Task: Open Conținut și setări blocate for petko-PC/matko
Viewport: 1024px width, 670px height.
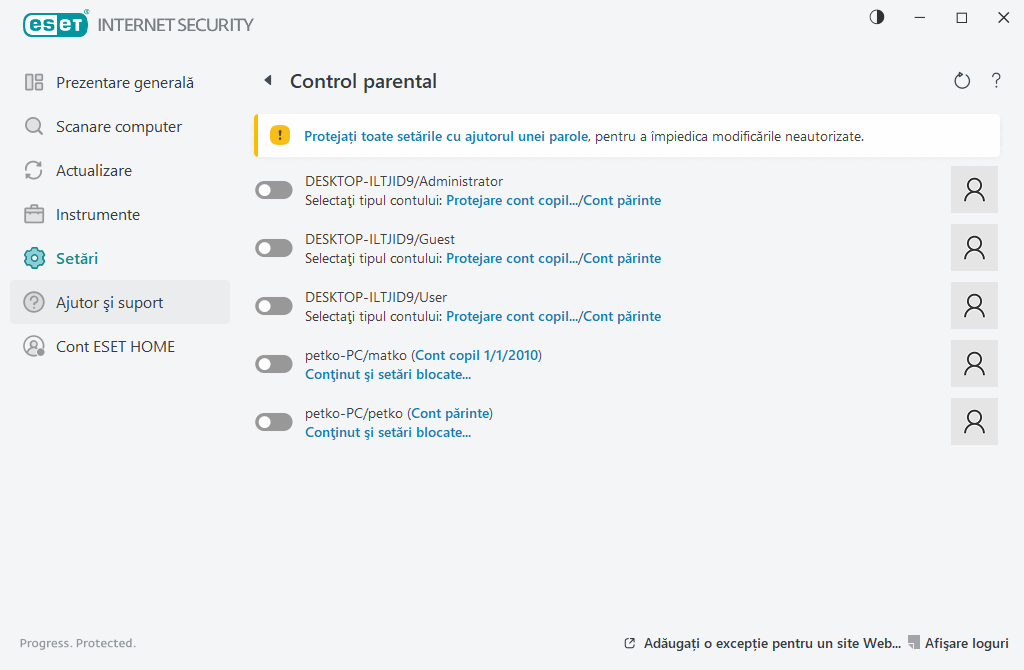Action: coord(388,375)
